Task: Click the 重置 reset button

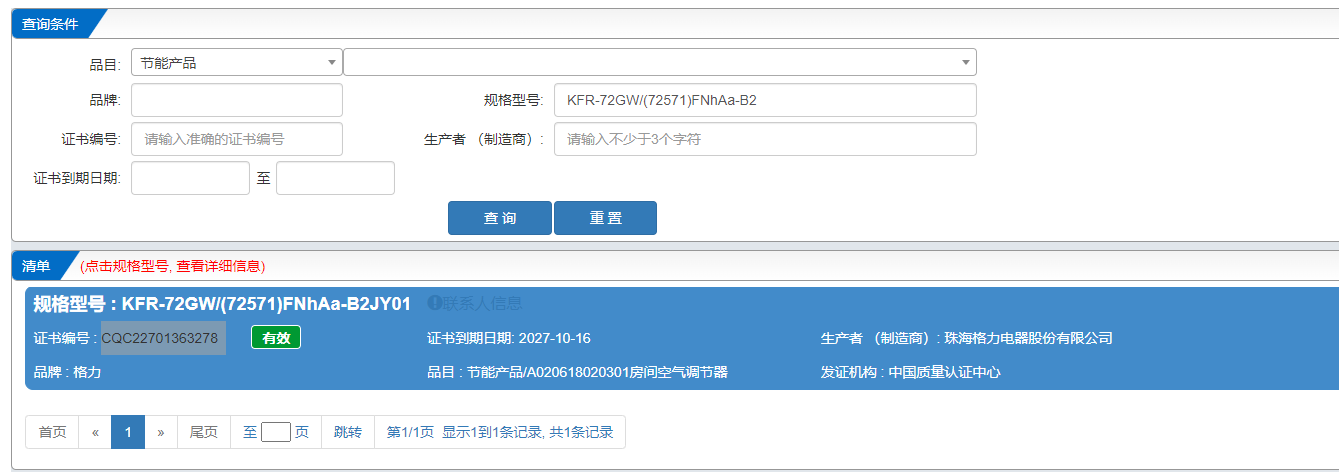Action: click(x=605, y=218)
